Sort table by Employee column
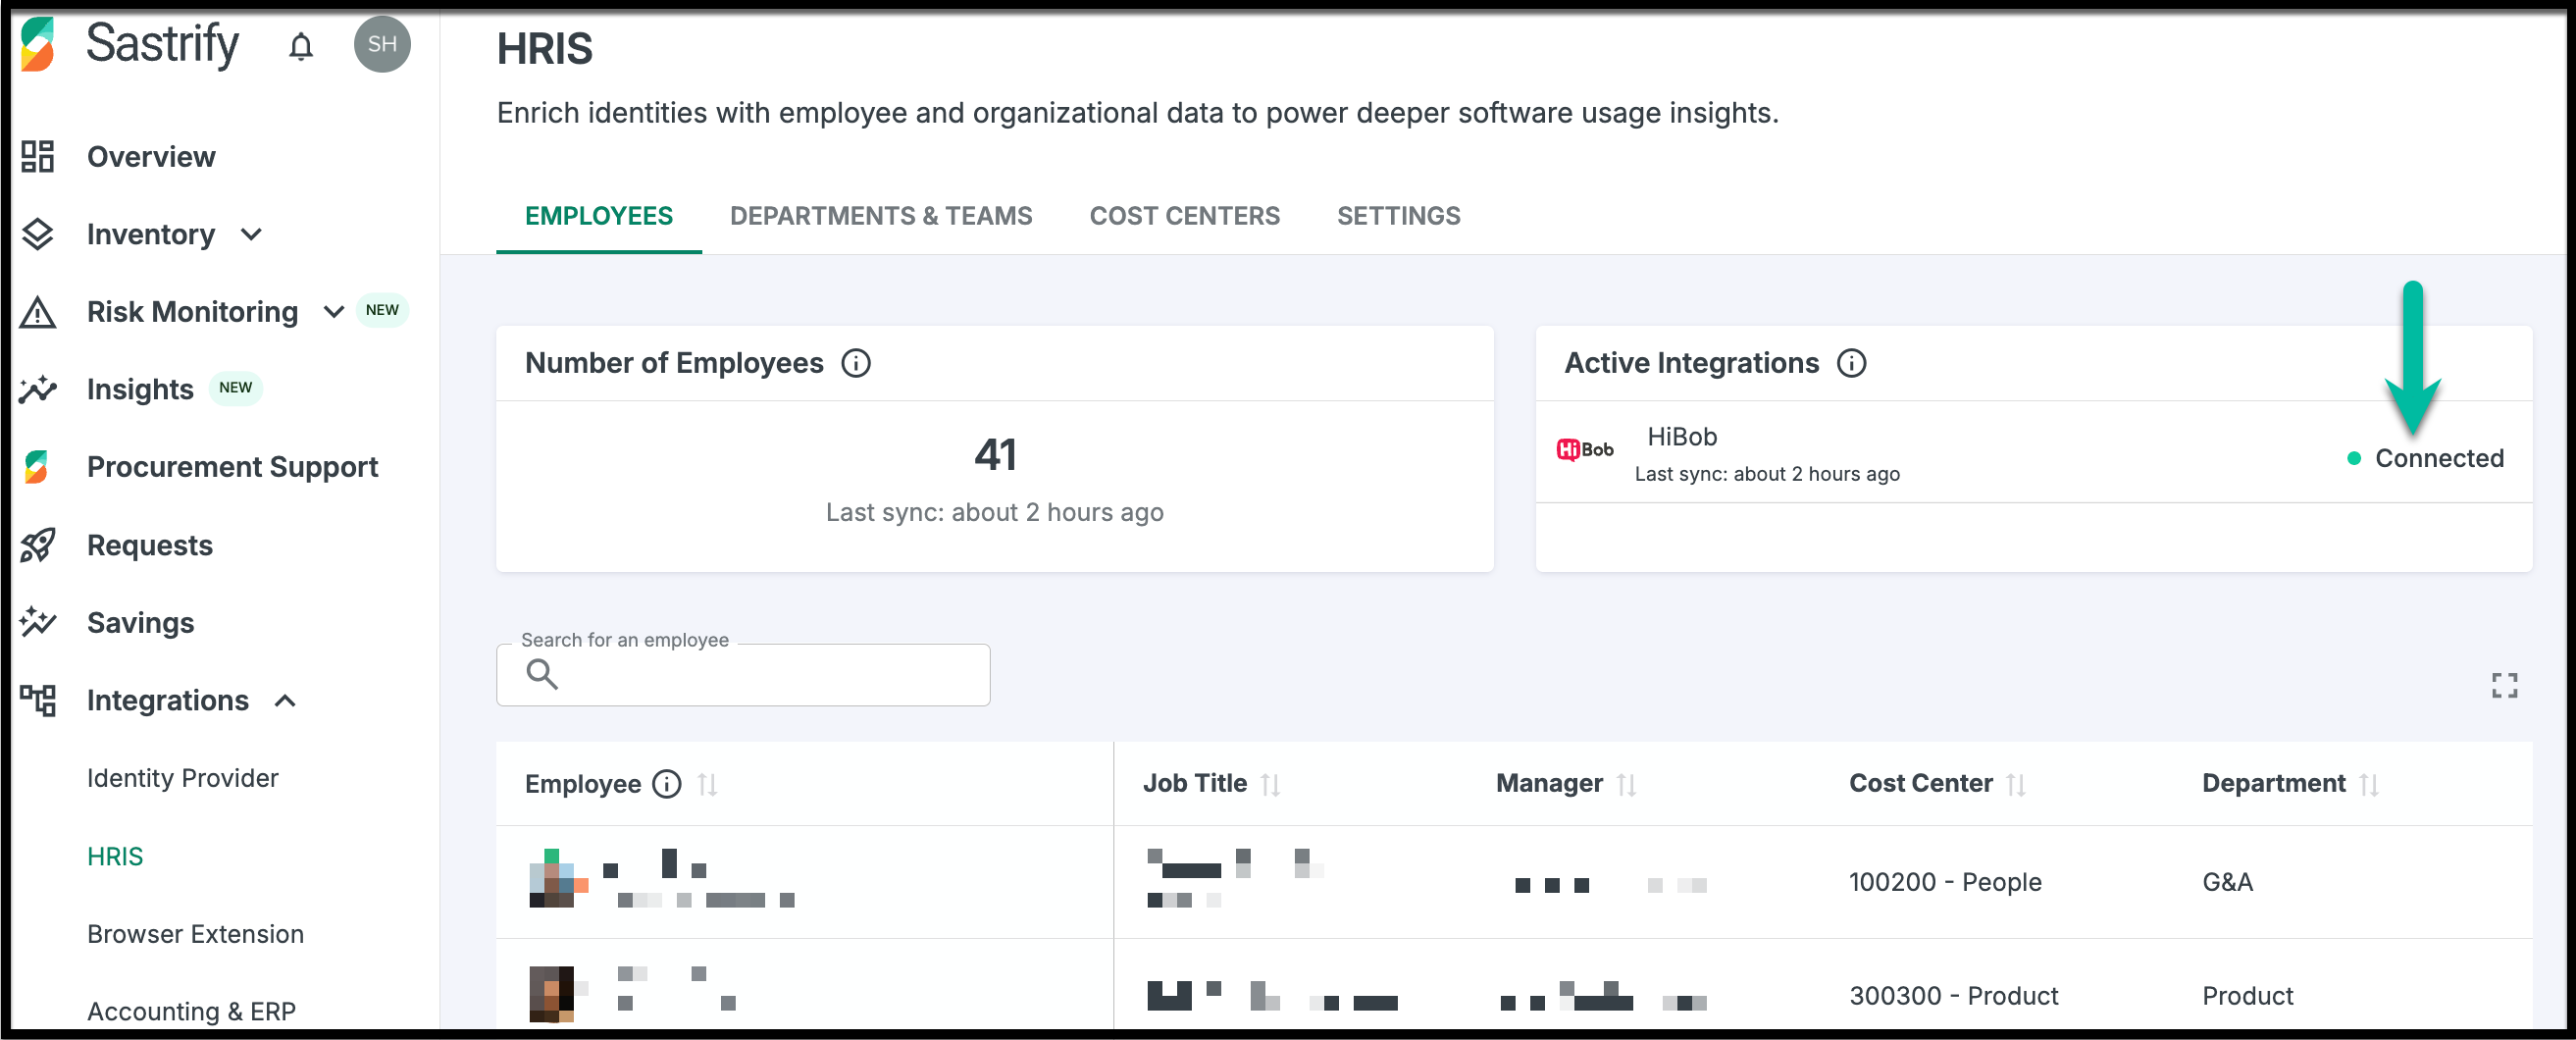The height and width of the screenshot is (1040, 2576). pyautogui.click(x=708, y=784)
